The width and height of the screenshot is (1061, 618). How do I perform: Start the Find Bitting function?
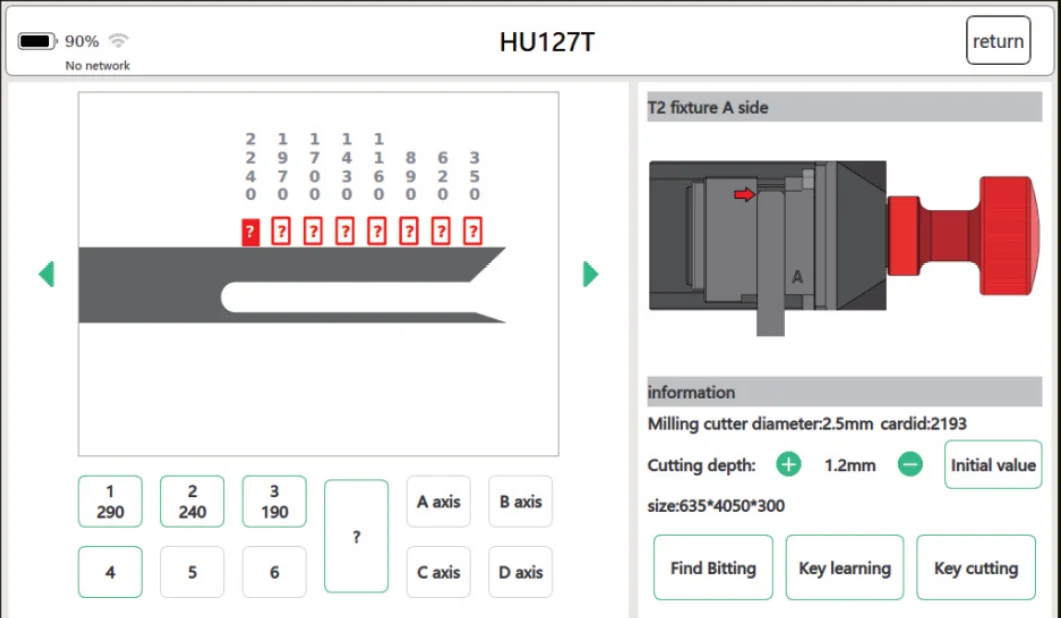pyautogui.click(x=713, y=567)
